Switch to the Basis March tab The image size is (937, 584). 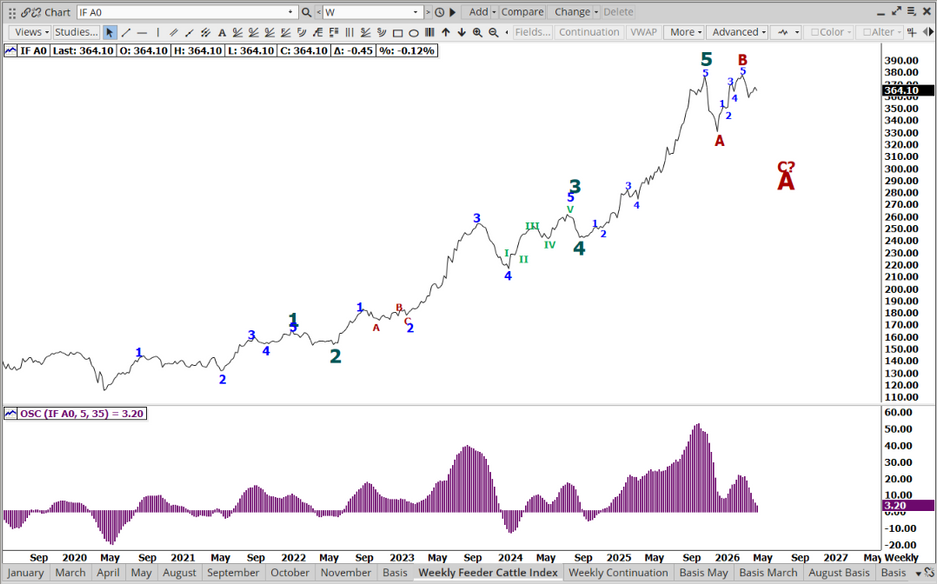(768, 573)
